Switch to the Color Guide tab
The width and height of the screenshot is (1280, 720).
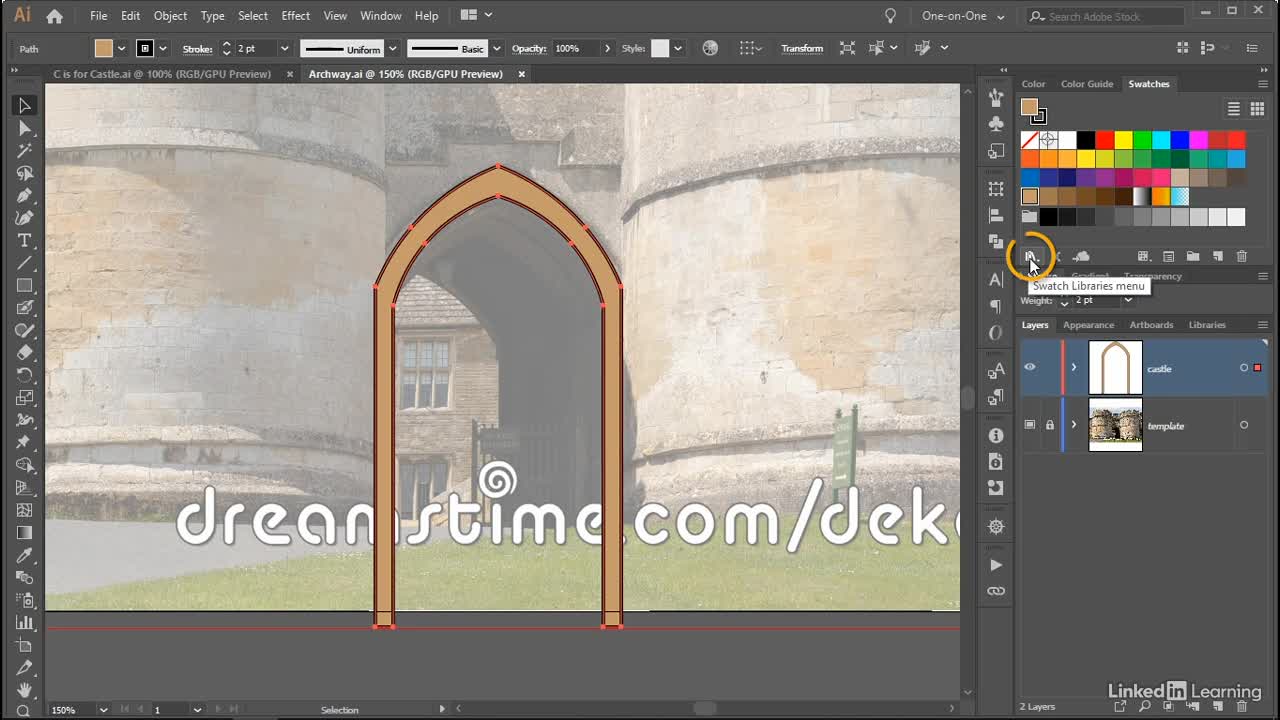click(x=1087, y=84)
